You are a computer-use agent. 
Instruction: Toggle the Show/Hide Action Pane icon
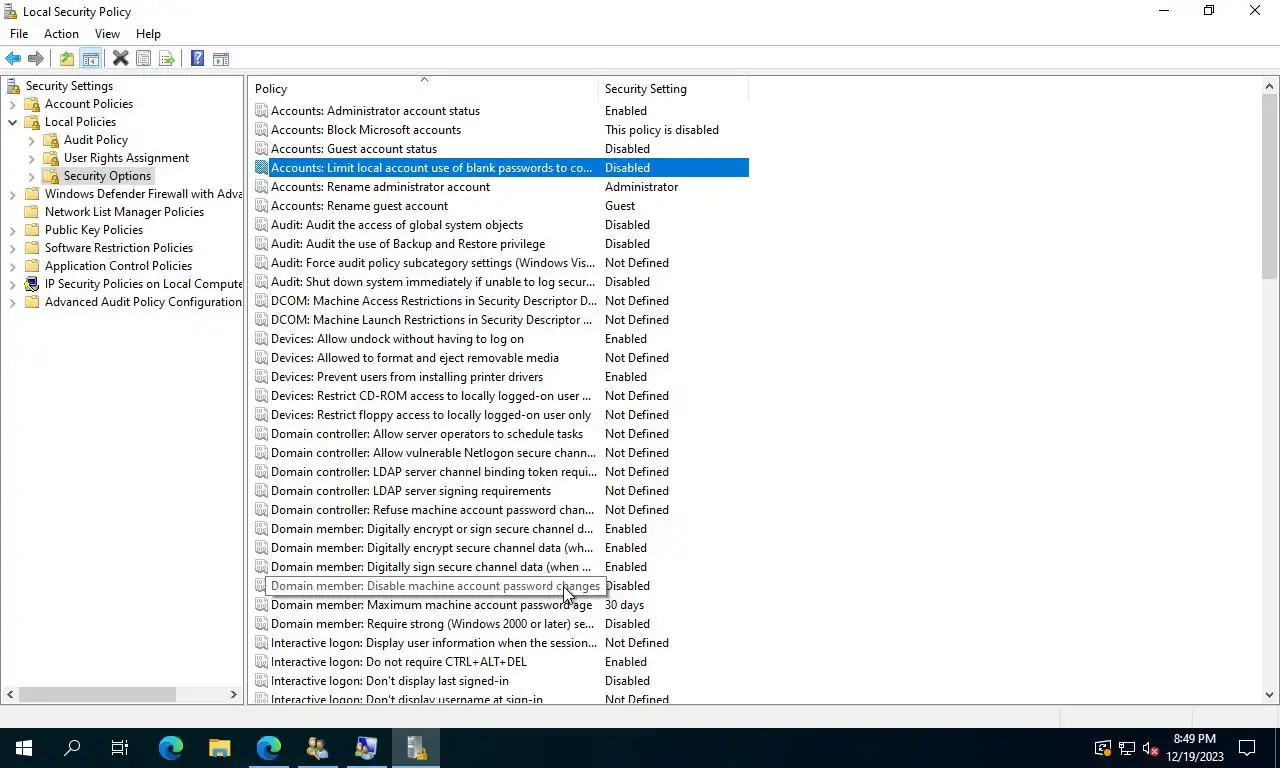(x=221, y=59)
